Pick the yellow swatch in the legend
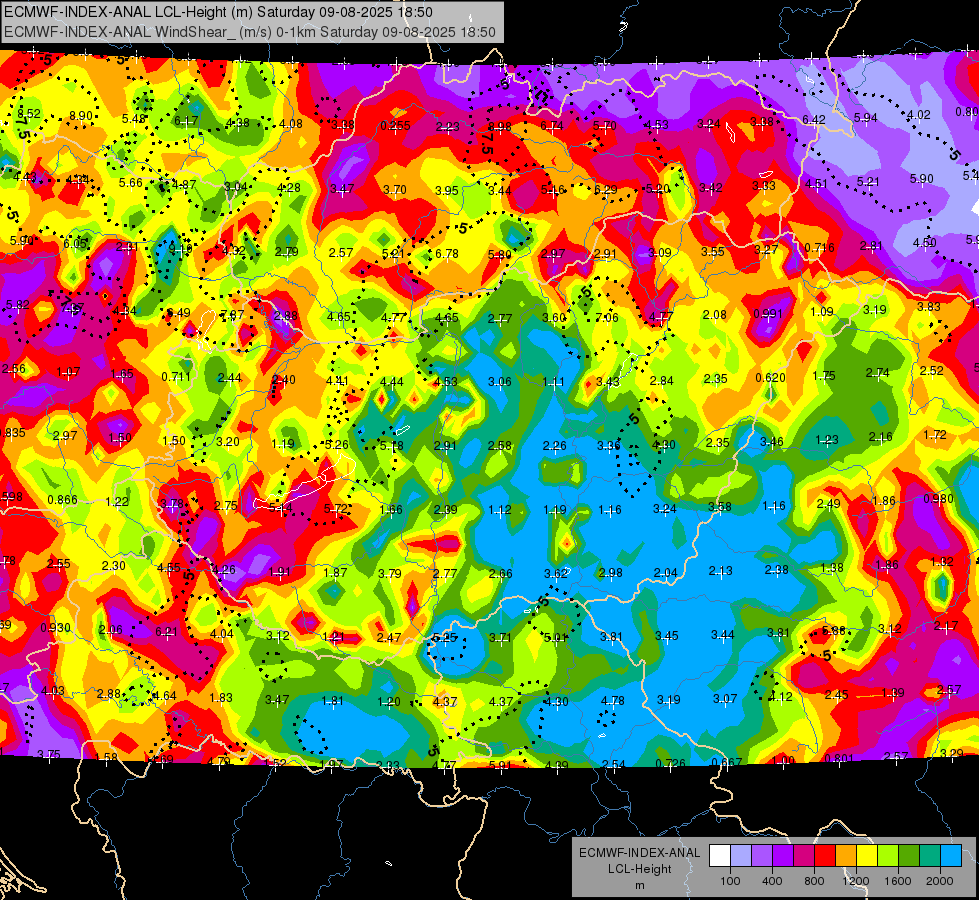This screenshot has height=900, width=979. pos(867,856)
